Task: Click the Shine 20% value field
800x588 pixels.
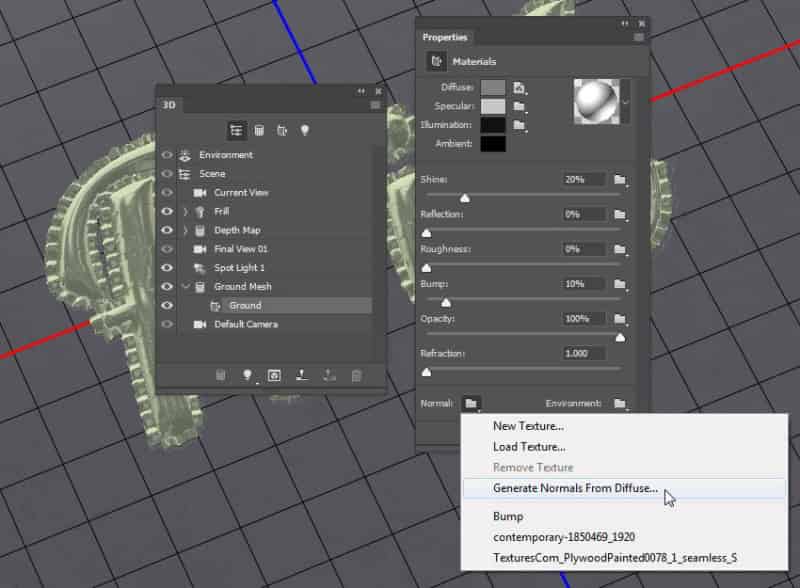Action: click(x=584, y=180)
